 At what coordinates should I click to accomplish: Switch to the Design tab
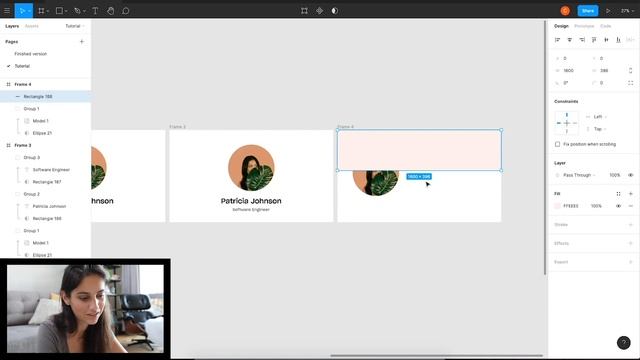[x=561, y=26]
